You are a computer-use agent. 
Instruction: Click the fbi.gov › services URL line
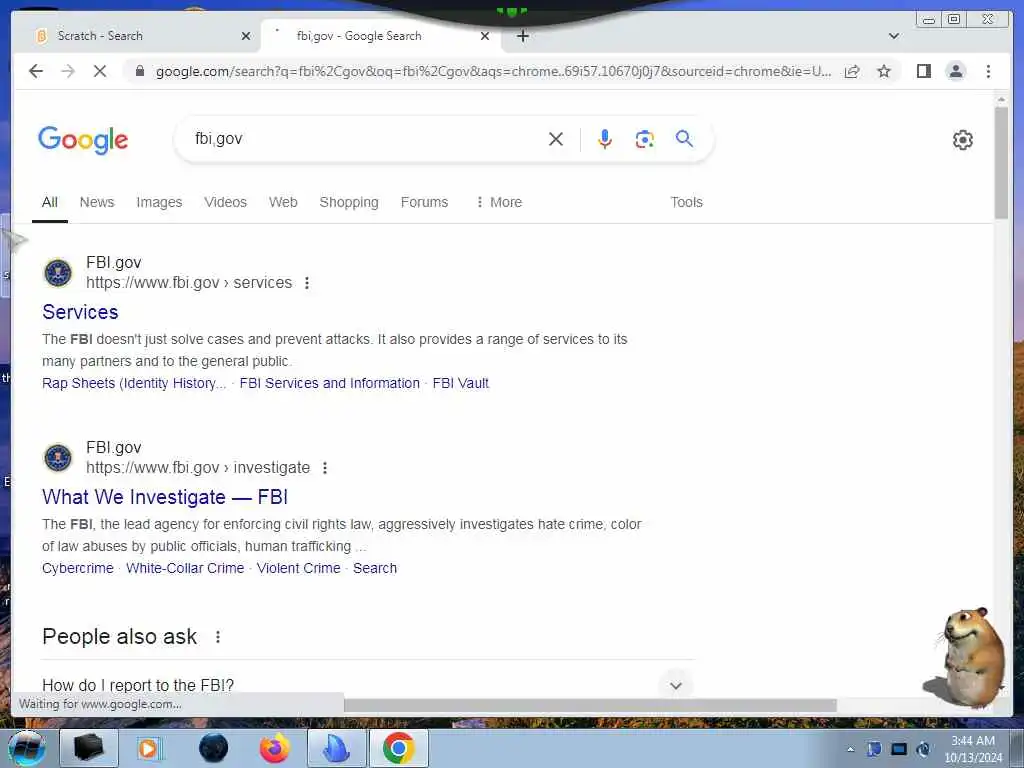pyautogui.click(x=189, y=283)
